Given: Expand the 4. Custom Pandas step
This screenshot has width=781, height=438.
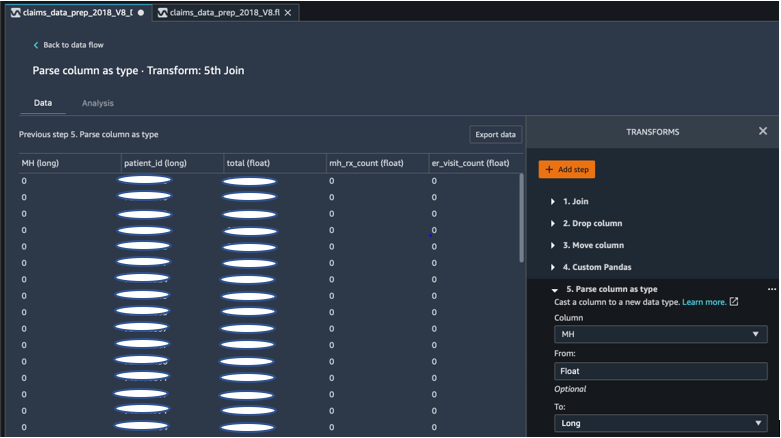Looking at the screenshot, I should click(553, 267).
